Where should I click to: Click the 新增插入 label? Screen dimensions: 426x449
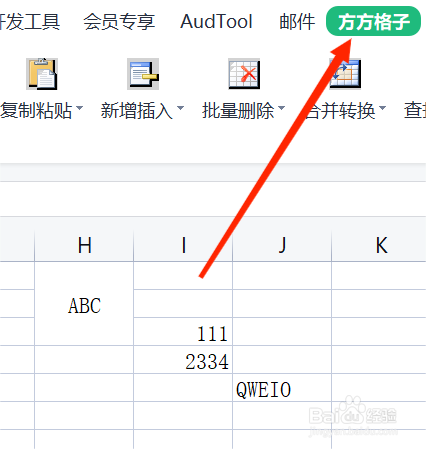[137, 111]
